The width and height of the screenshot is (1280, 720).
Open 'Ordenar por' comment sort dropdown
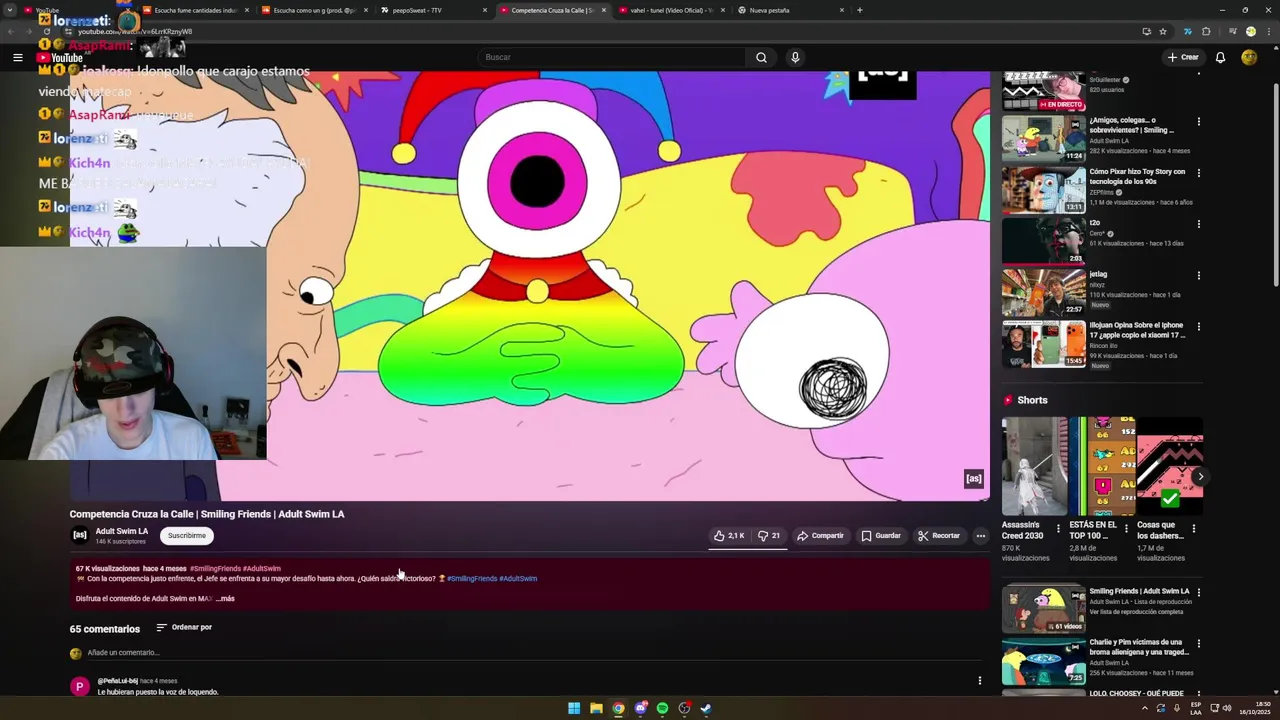tap(184, 627)
